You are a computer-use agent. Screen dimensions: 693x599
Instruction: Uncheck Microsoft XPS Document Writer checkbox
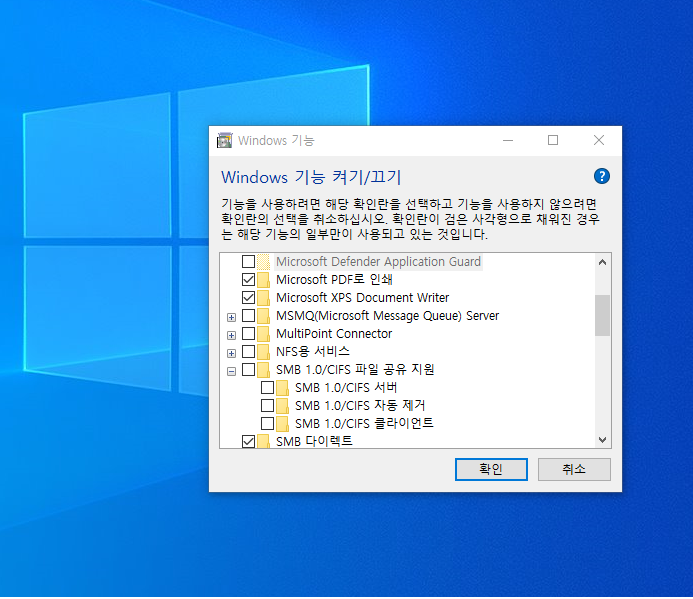click(x=248, y=298)
